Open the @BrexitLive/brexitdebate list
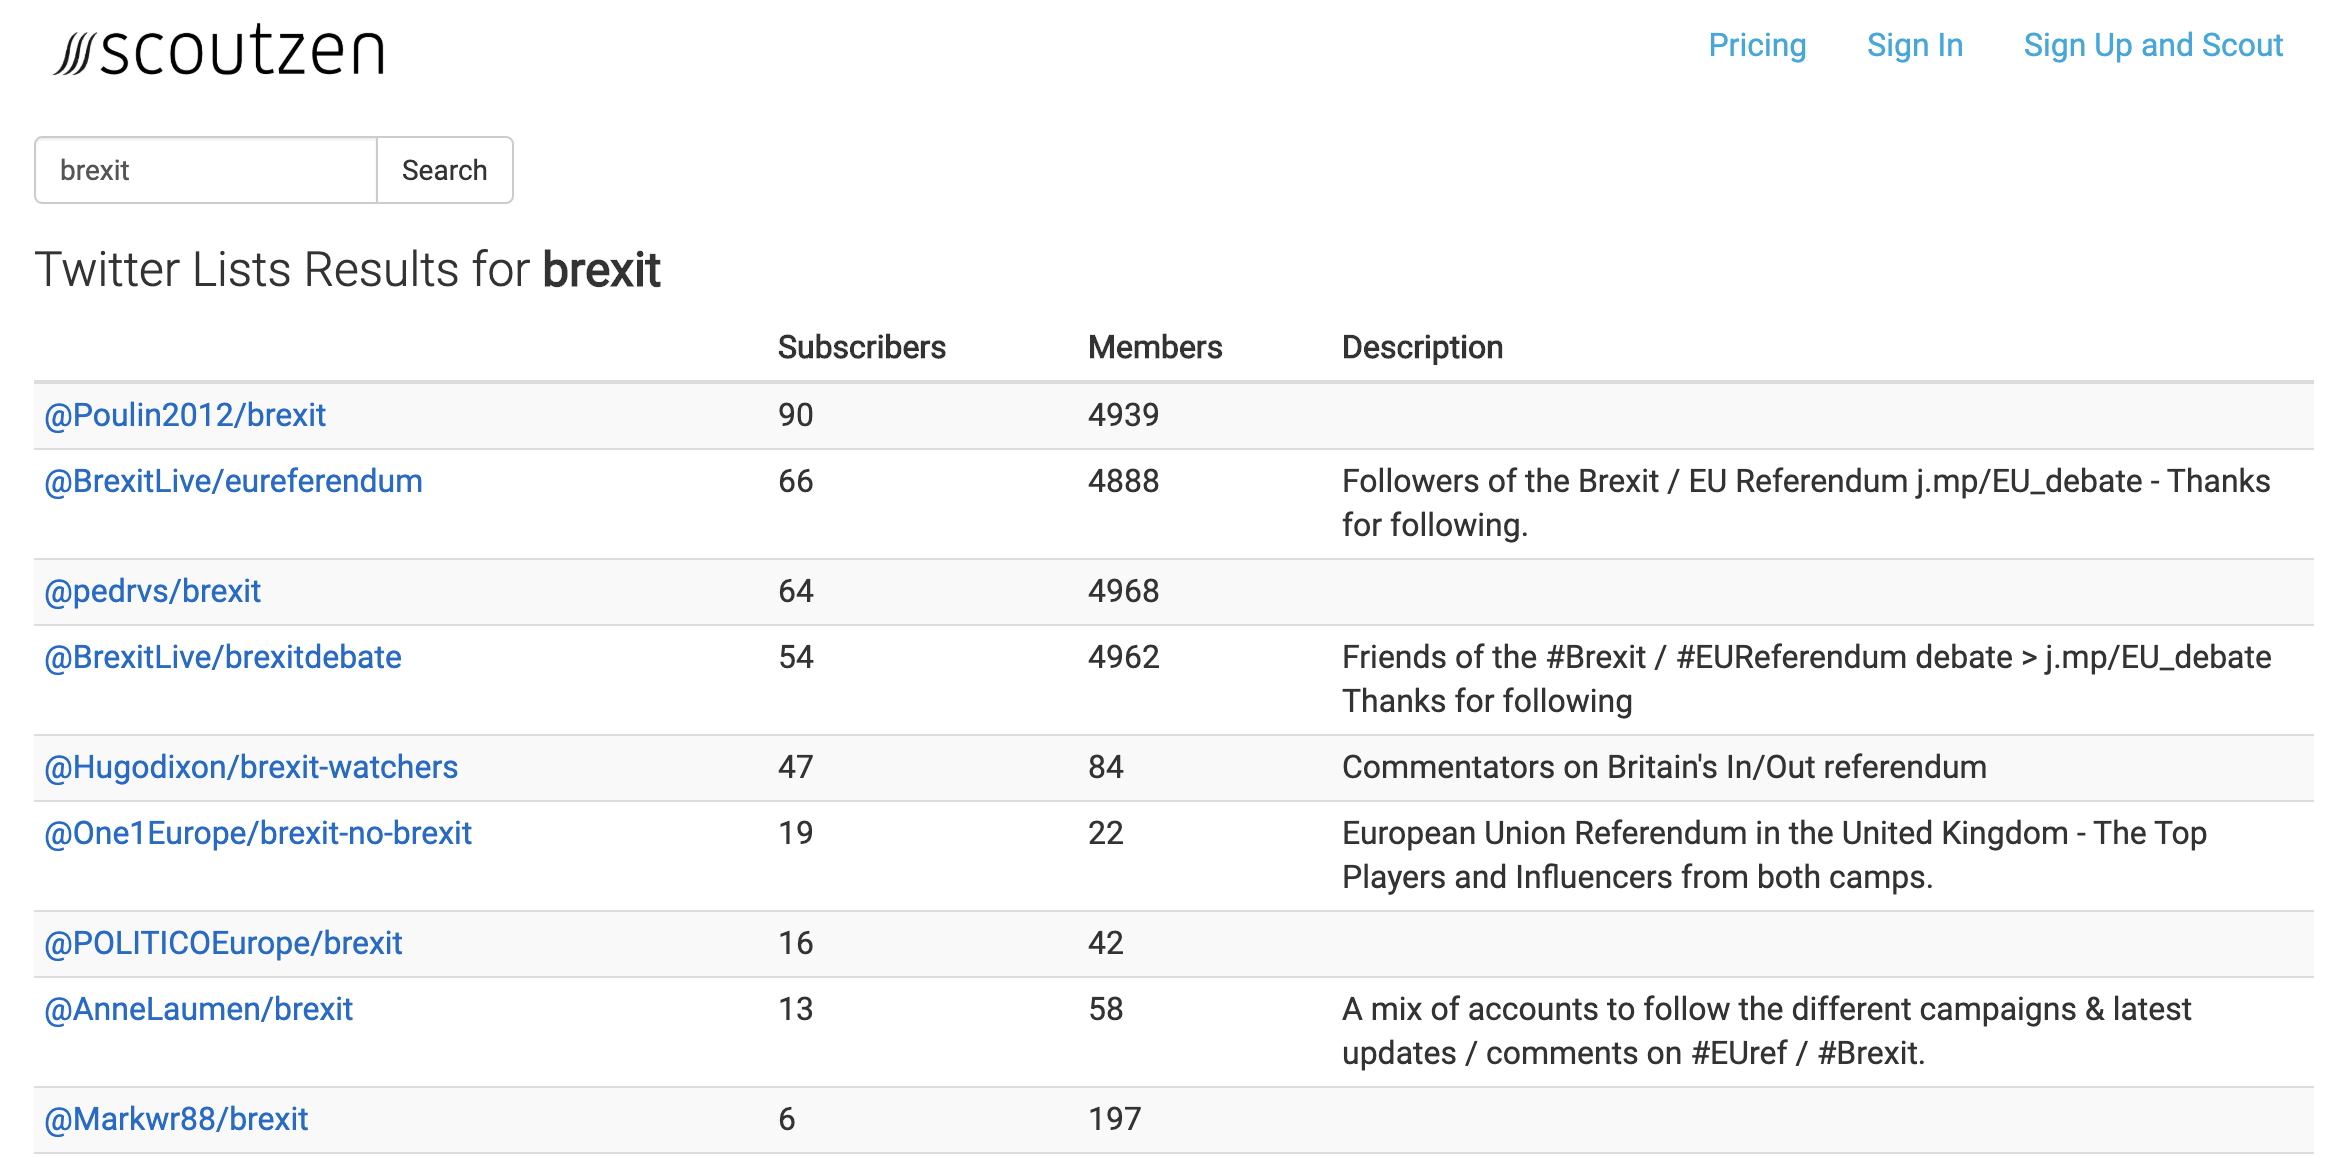The image size is (2336, 1158). 223,657
